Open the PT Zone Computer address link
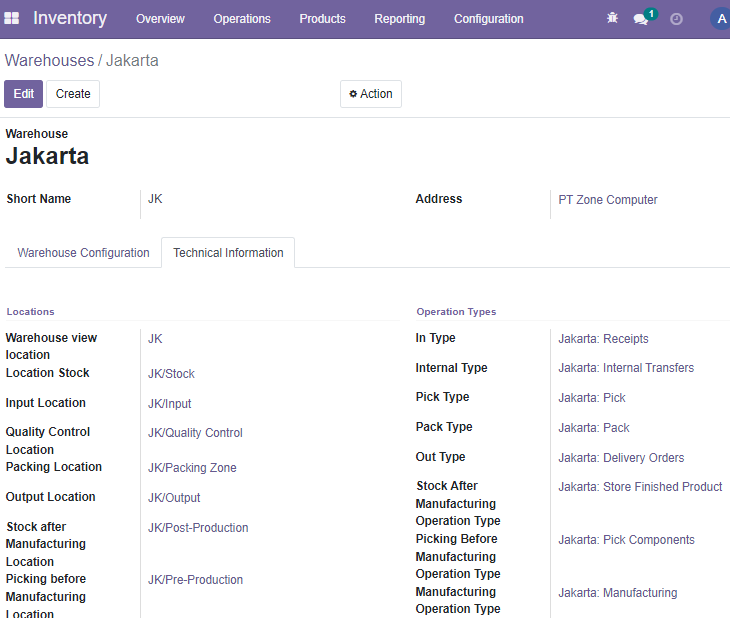Viewport: 730px width, 618px height. pos(608,200)
